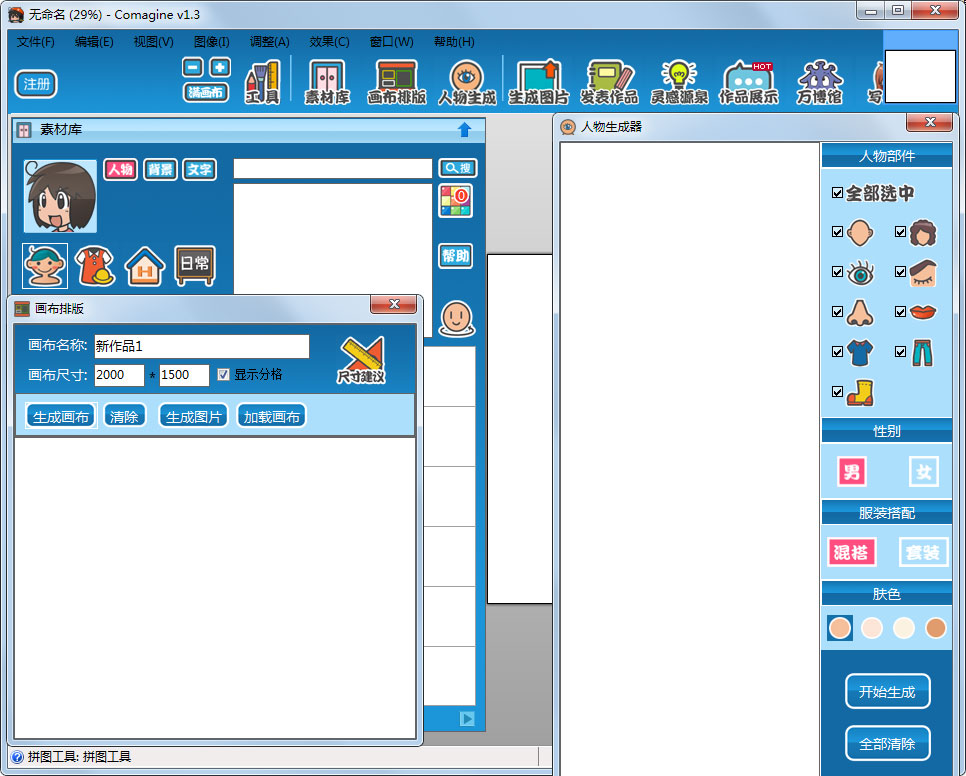Screen dimensions: 966x776
Task: Click the 生成图片 image generation icon
Action: 538,80
